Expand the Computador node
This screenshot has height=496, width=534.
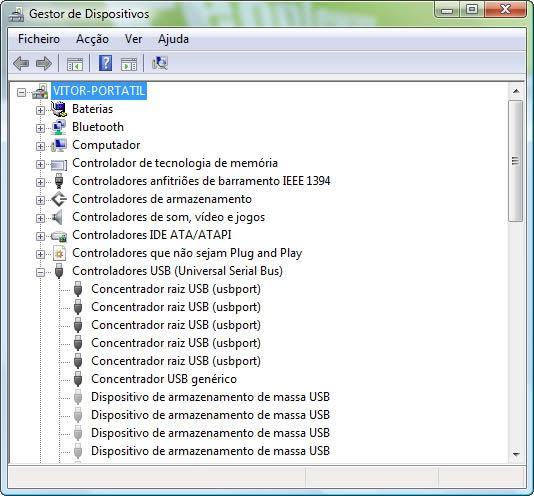(x=40, y=146)
